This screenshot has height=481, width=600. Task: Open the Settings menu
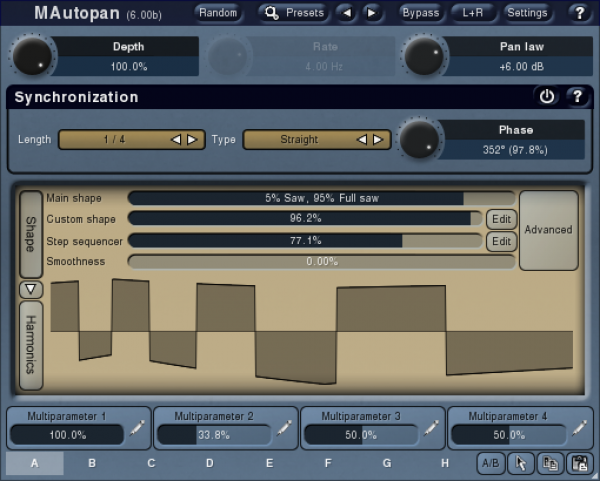coord(527,13)
